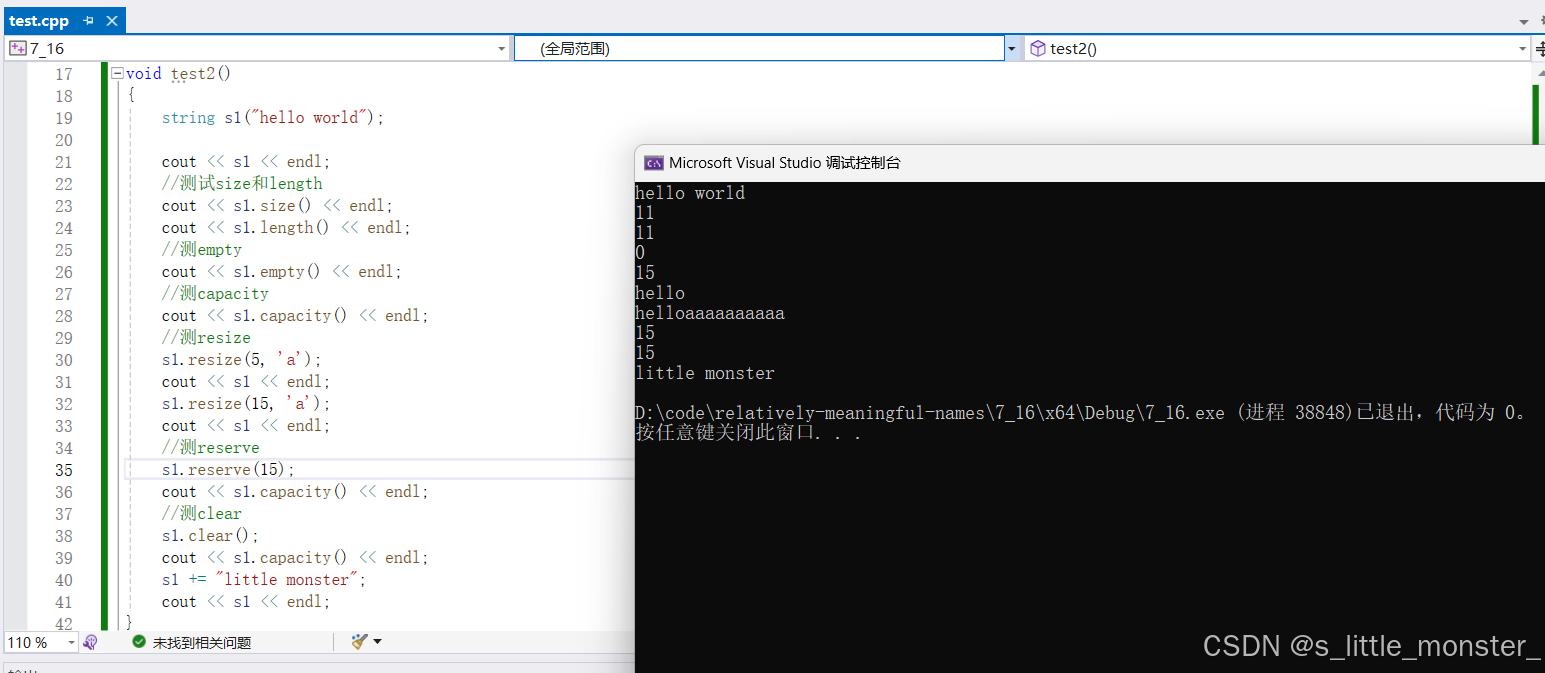
Task: Click console output line helloaaaaaaaaaa
Action: (x=710, y=313)
